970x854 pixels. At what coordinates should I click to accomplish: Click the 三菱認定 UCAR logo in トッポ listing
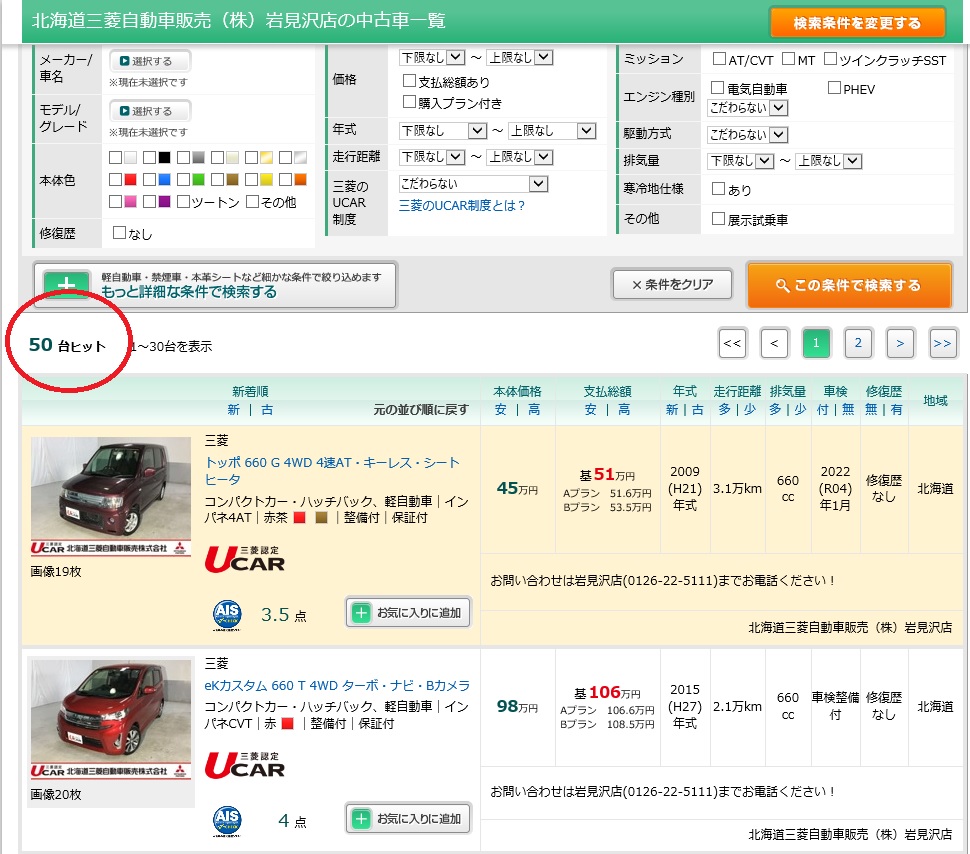[245, 559]
